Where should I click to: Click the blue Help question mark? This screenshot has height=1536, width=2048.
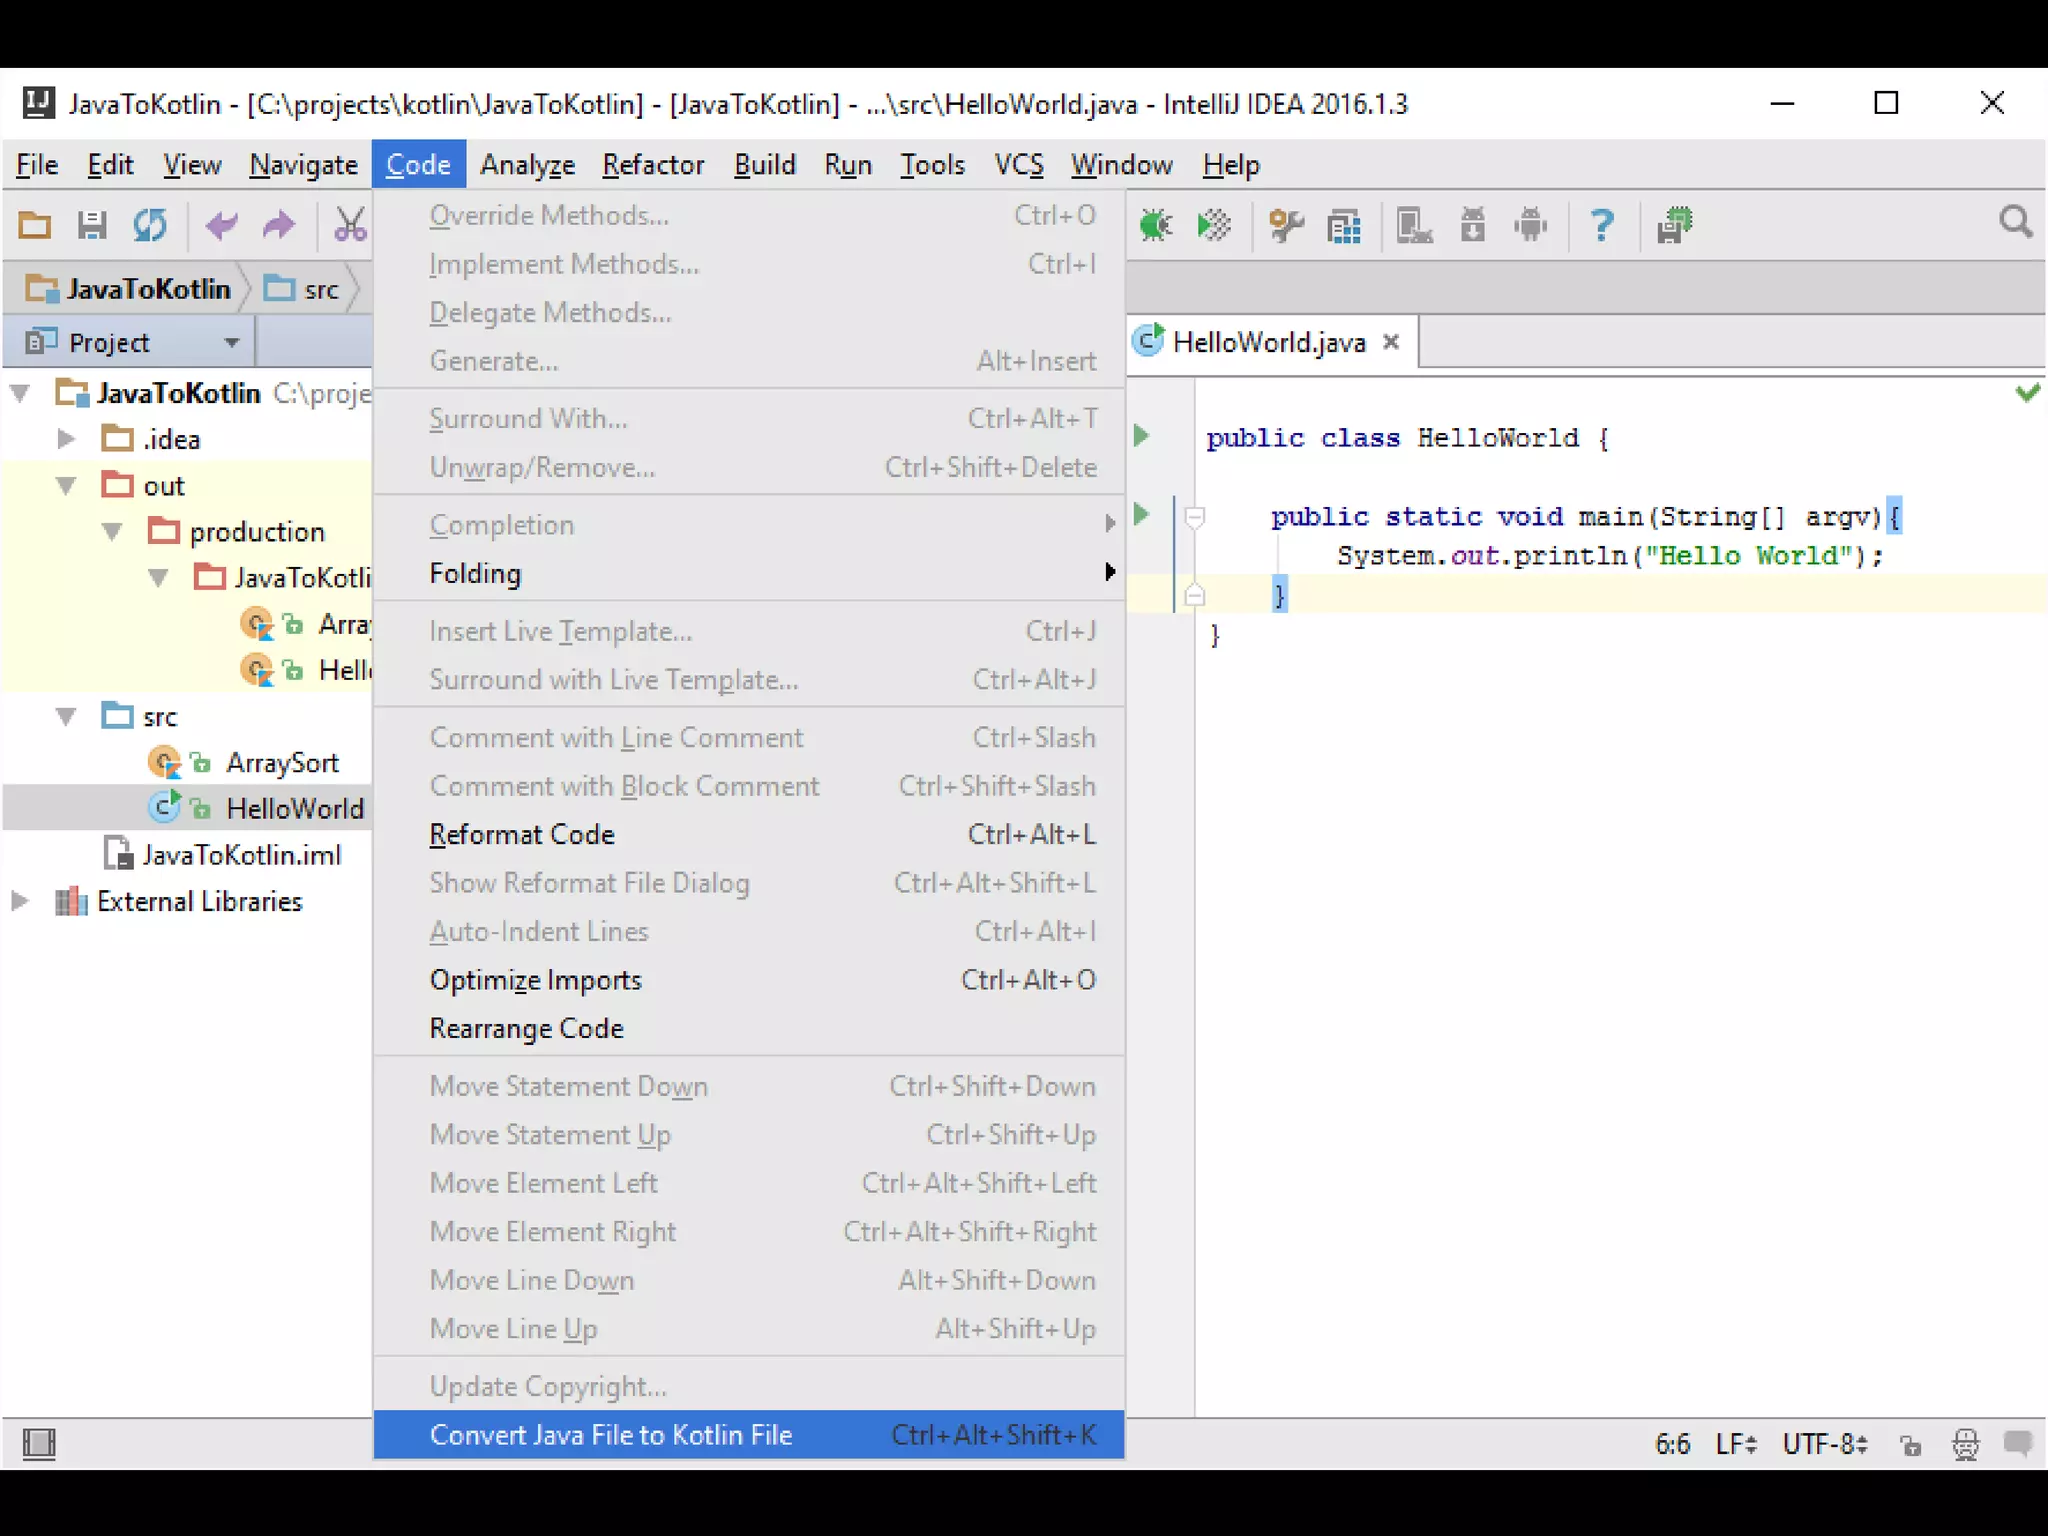1601,225
